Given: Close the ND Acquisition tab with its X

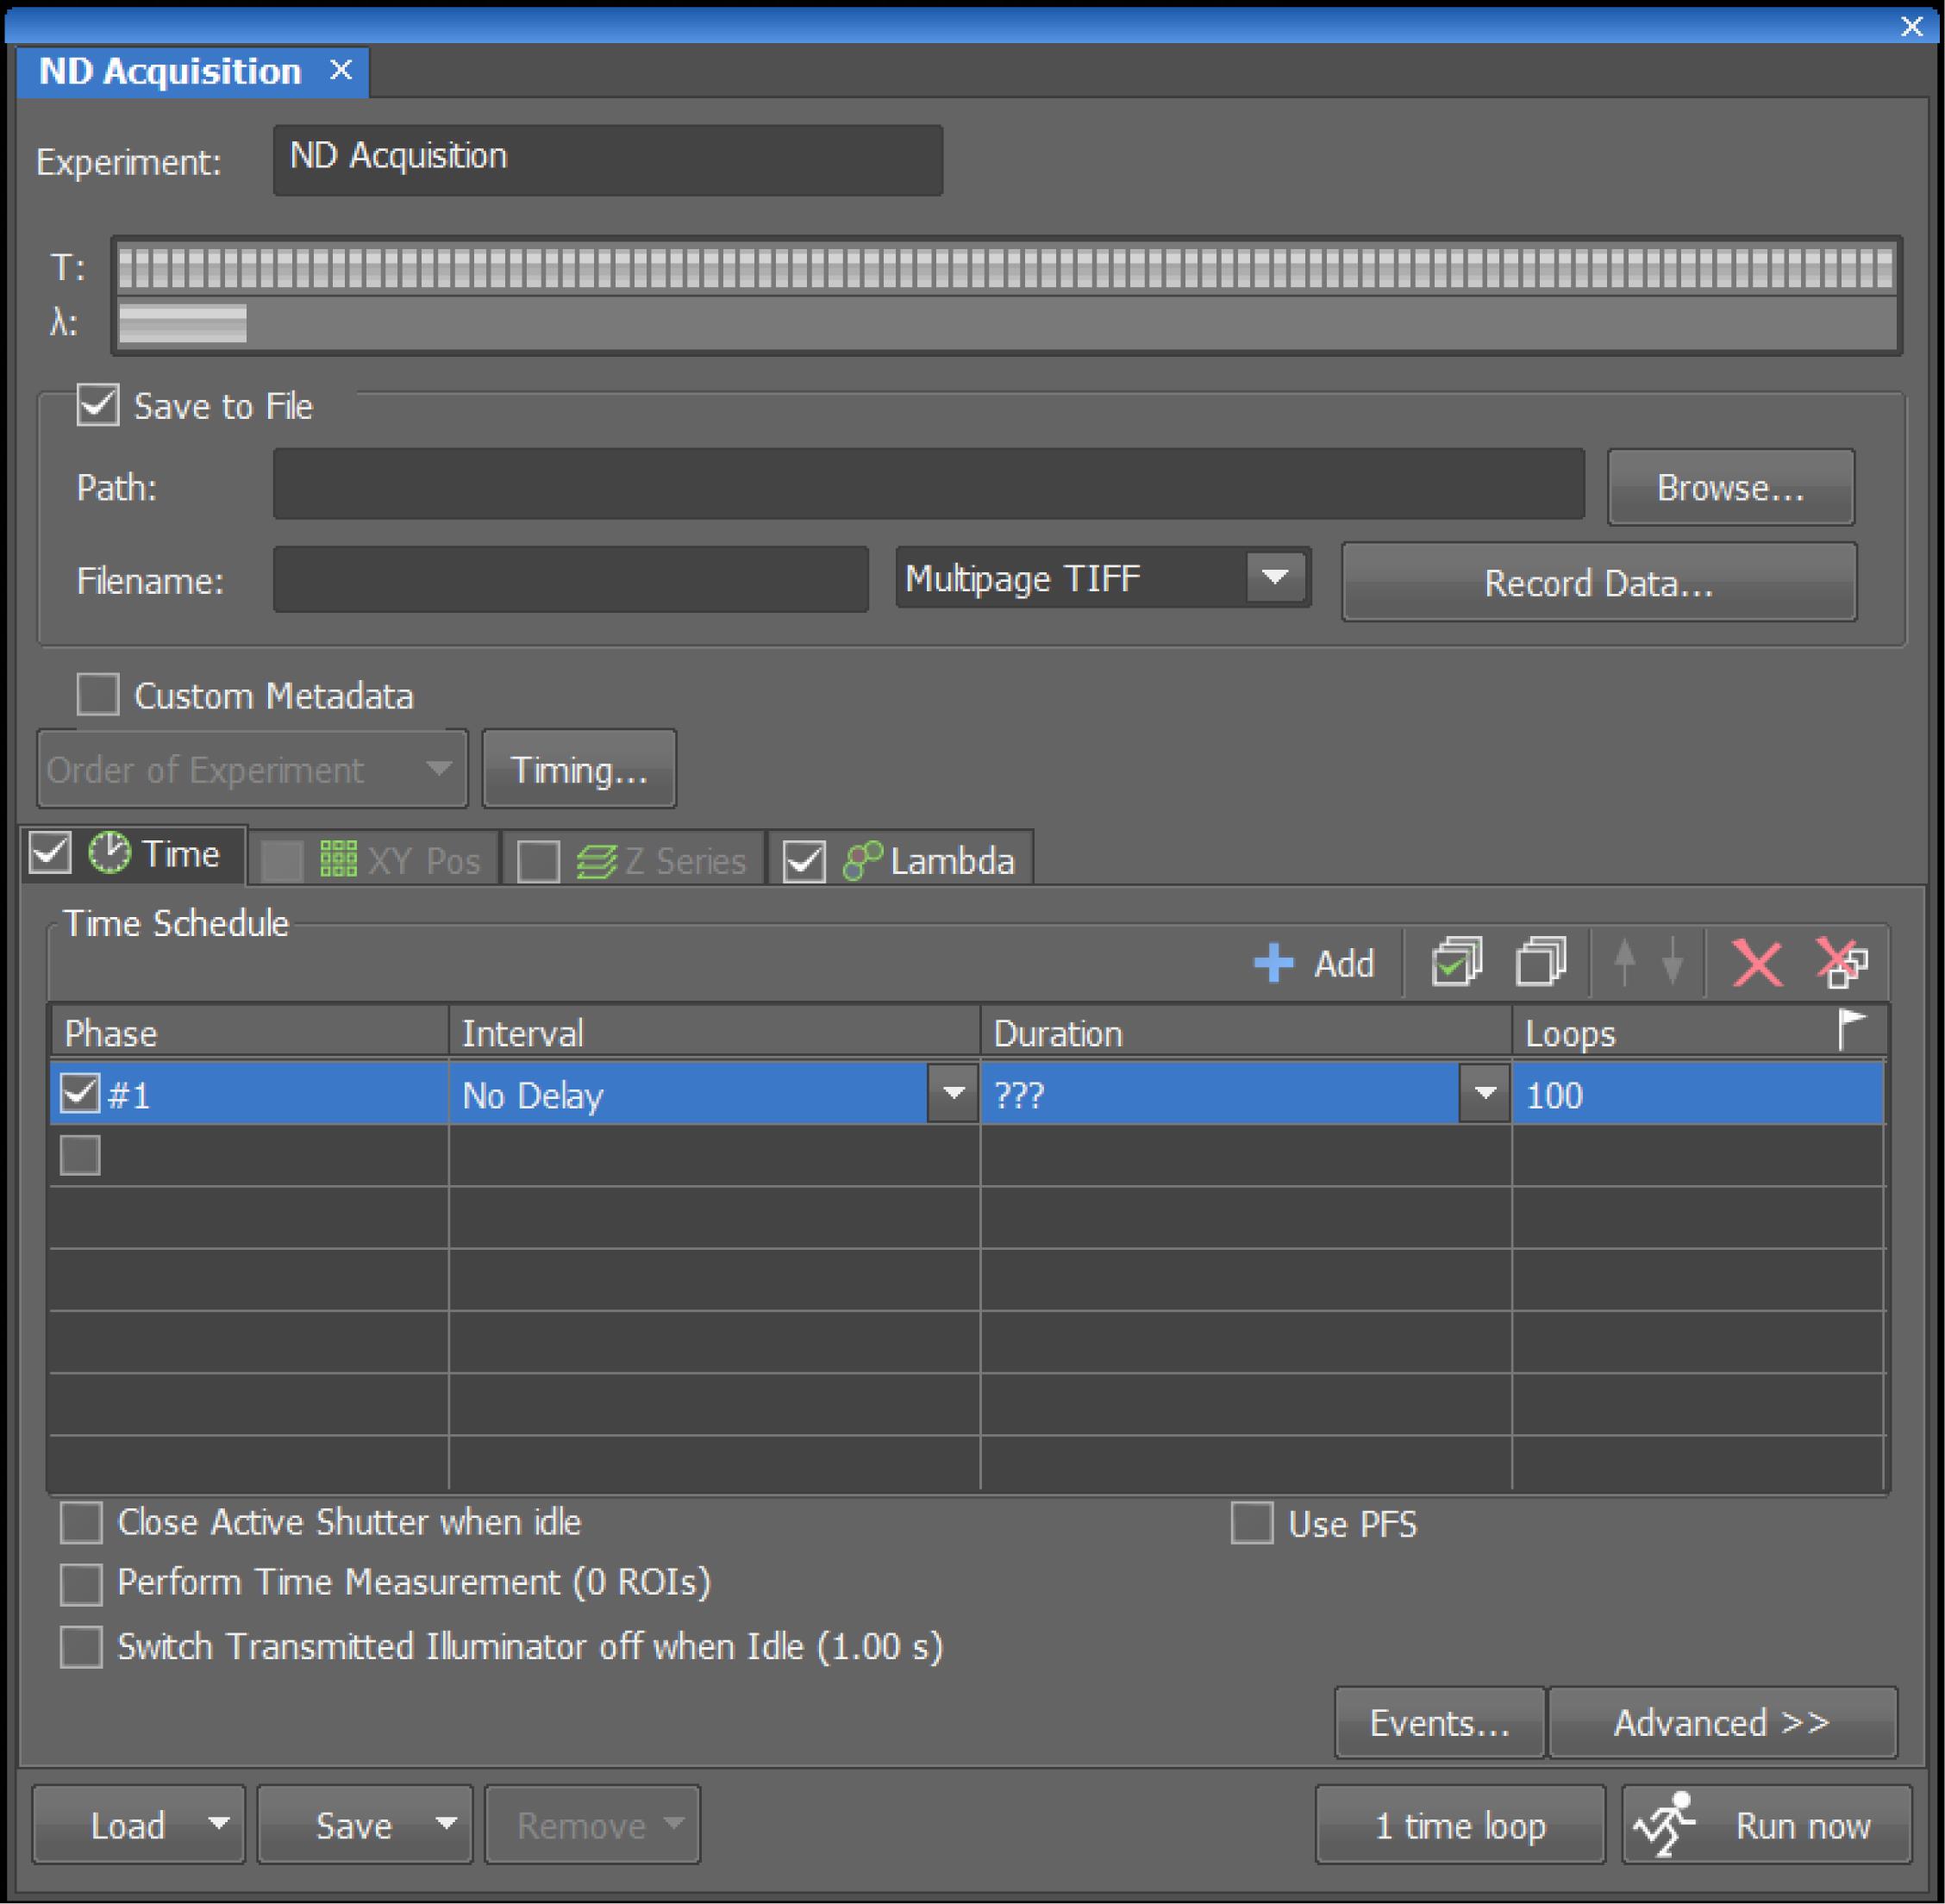Looking at the screenshot, I should pyautogui.click(x=340, y=70).
